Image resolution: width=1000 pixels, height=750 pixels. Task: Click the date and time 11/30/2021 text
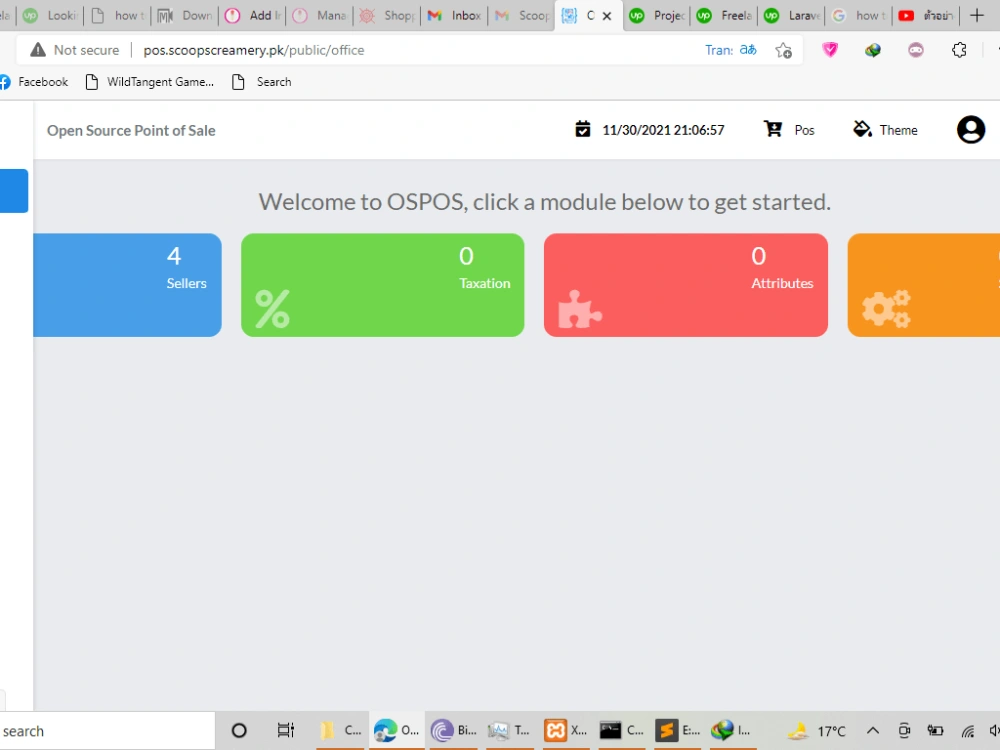pos(663,130)
